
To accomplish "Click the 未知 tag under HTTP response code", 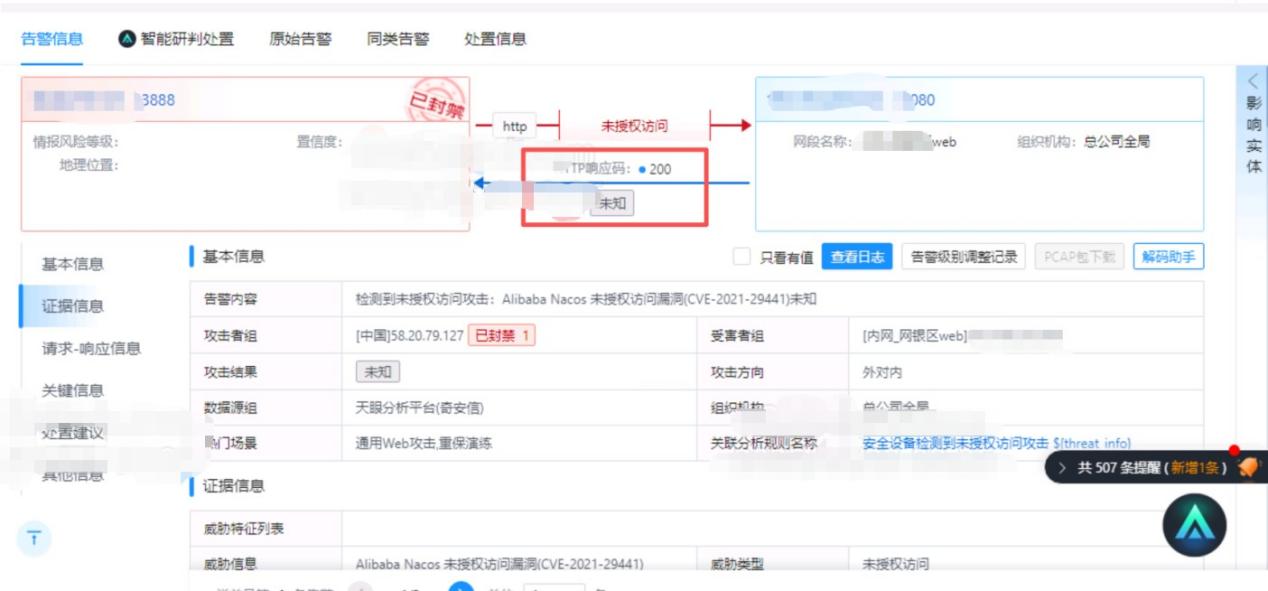I will click(614, 202).
